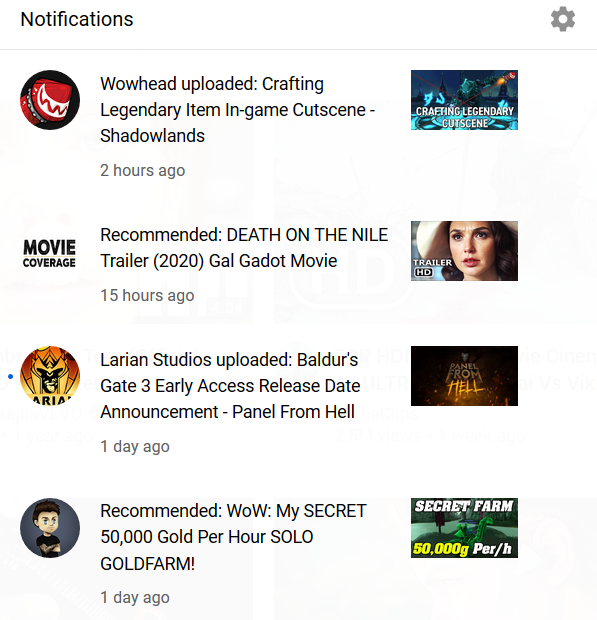The image size is (597, 620).
Task: Click the Notifications panel heading
Action: pyautogui.click(x=77, y=19)
